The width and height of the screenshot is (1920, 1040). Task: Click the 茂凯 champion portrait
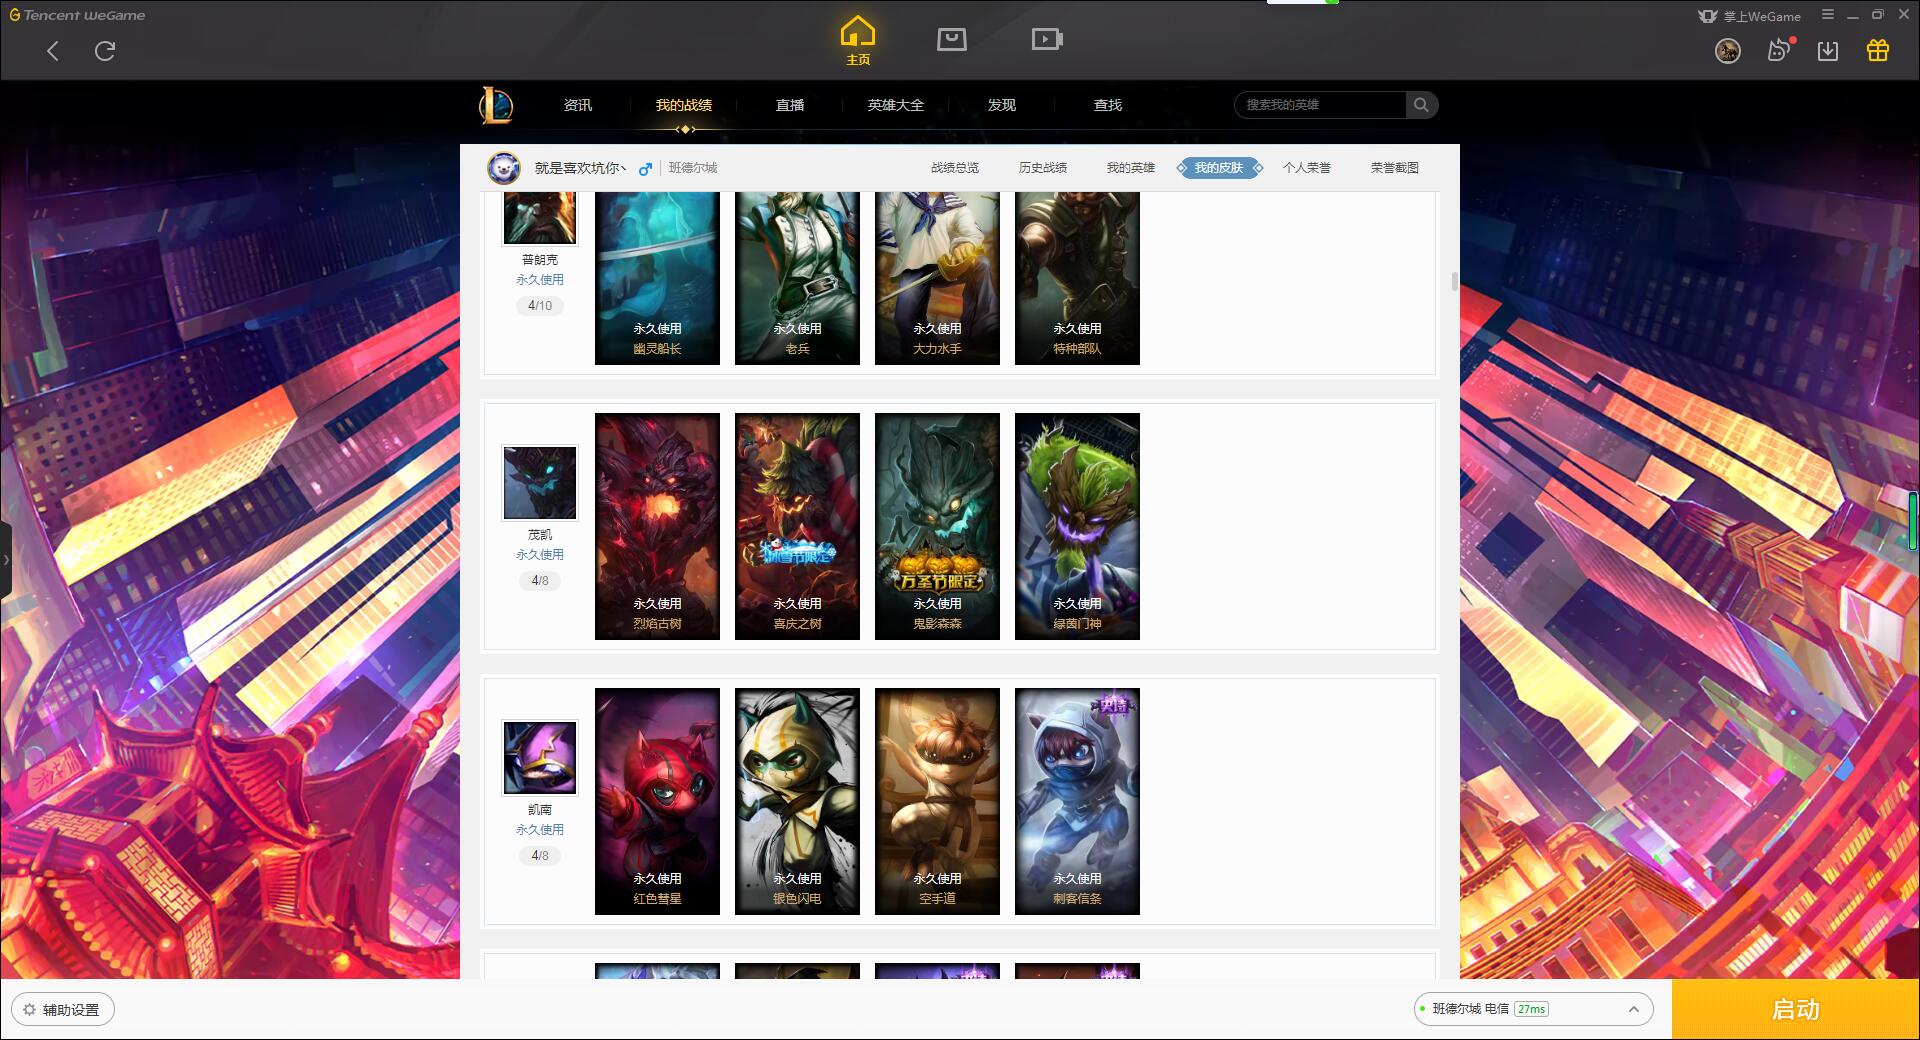(540, 482)
